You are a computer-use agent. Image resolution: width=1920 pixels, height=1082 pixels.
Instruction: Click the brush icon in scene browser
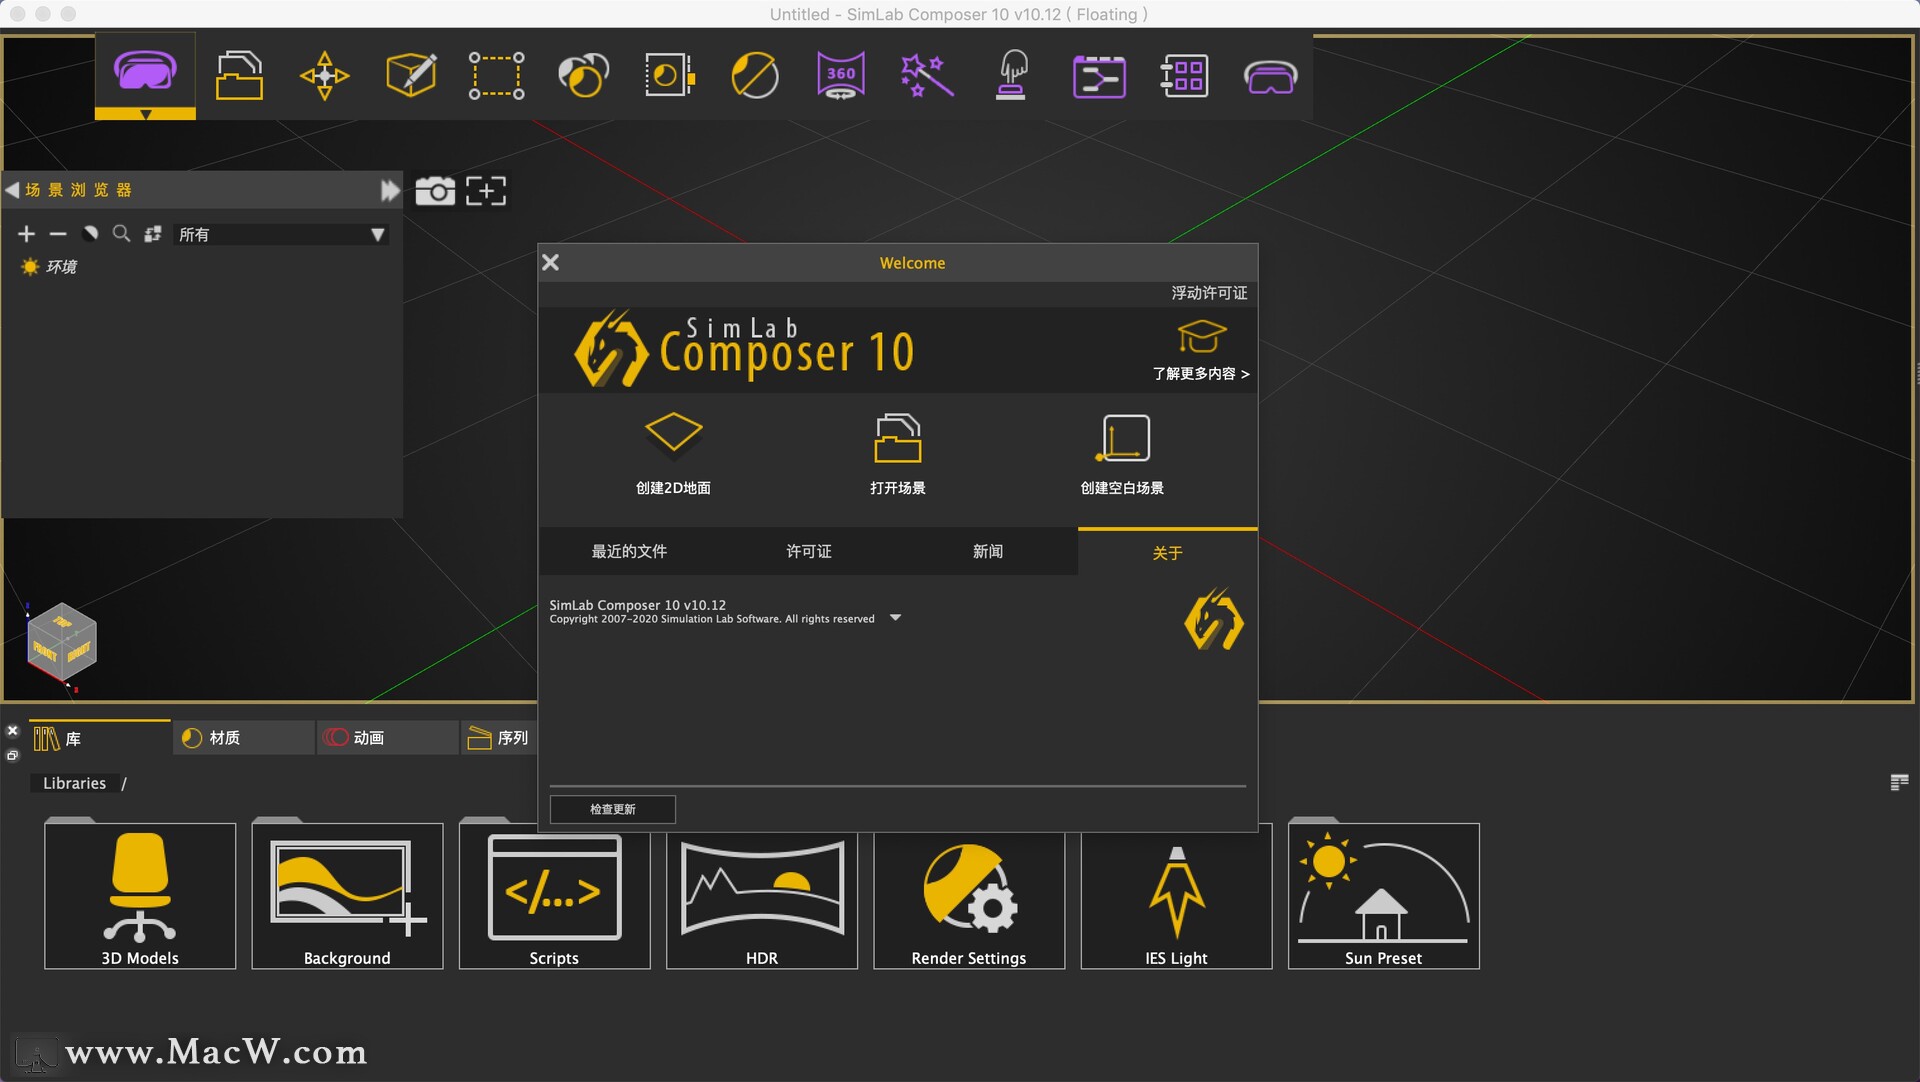point(90,234)
